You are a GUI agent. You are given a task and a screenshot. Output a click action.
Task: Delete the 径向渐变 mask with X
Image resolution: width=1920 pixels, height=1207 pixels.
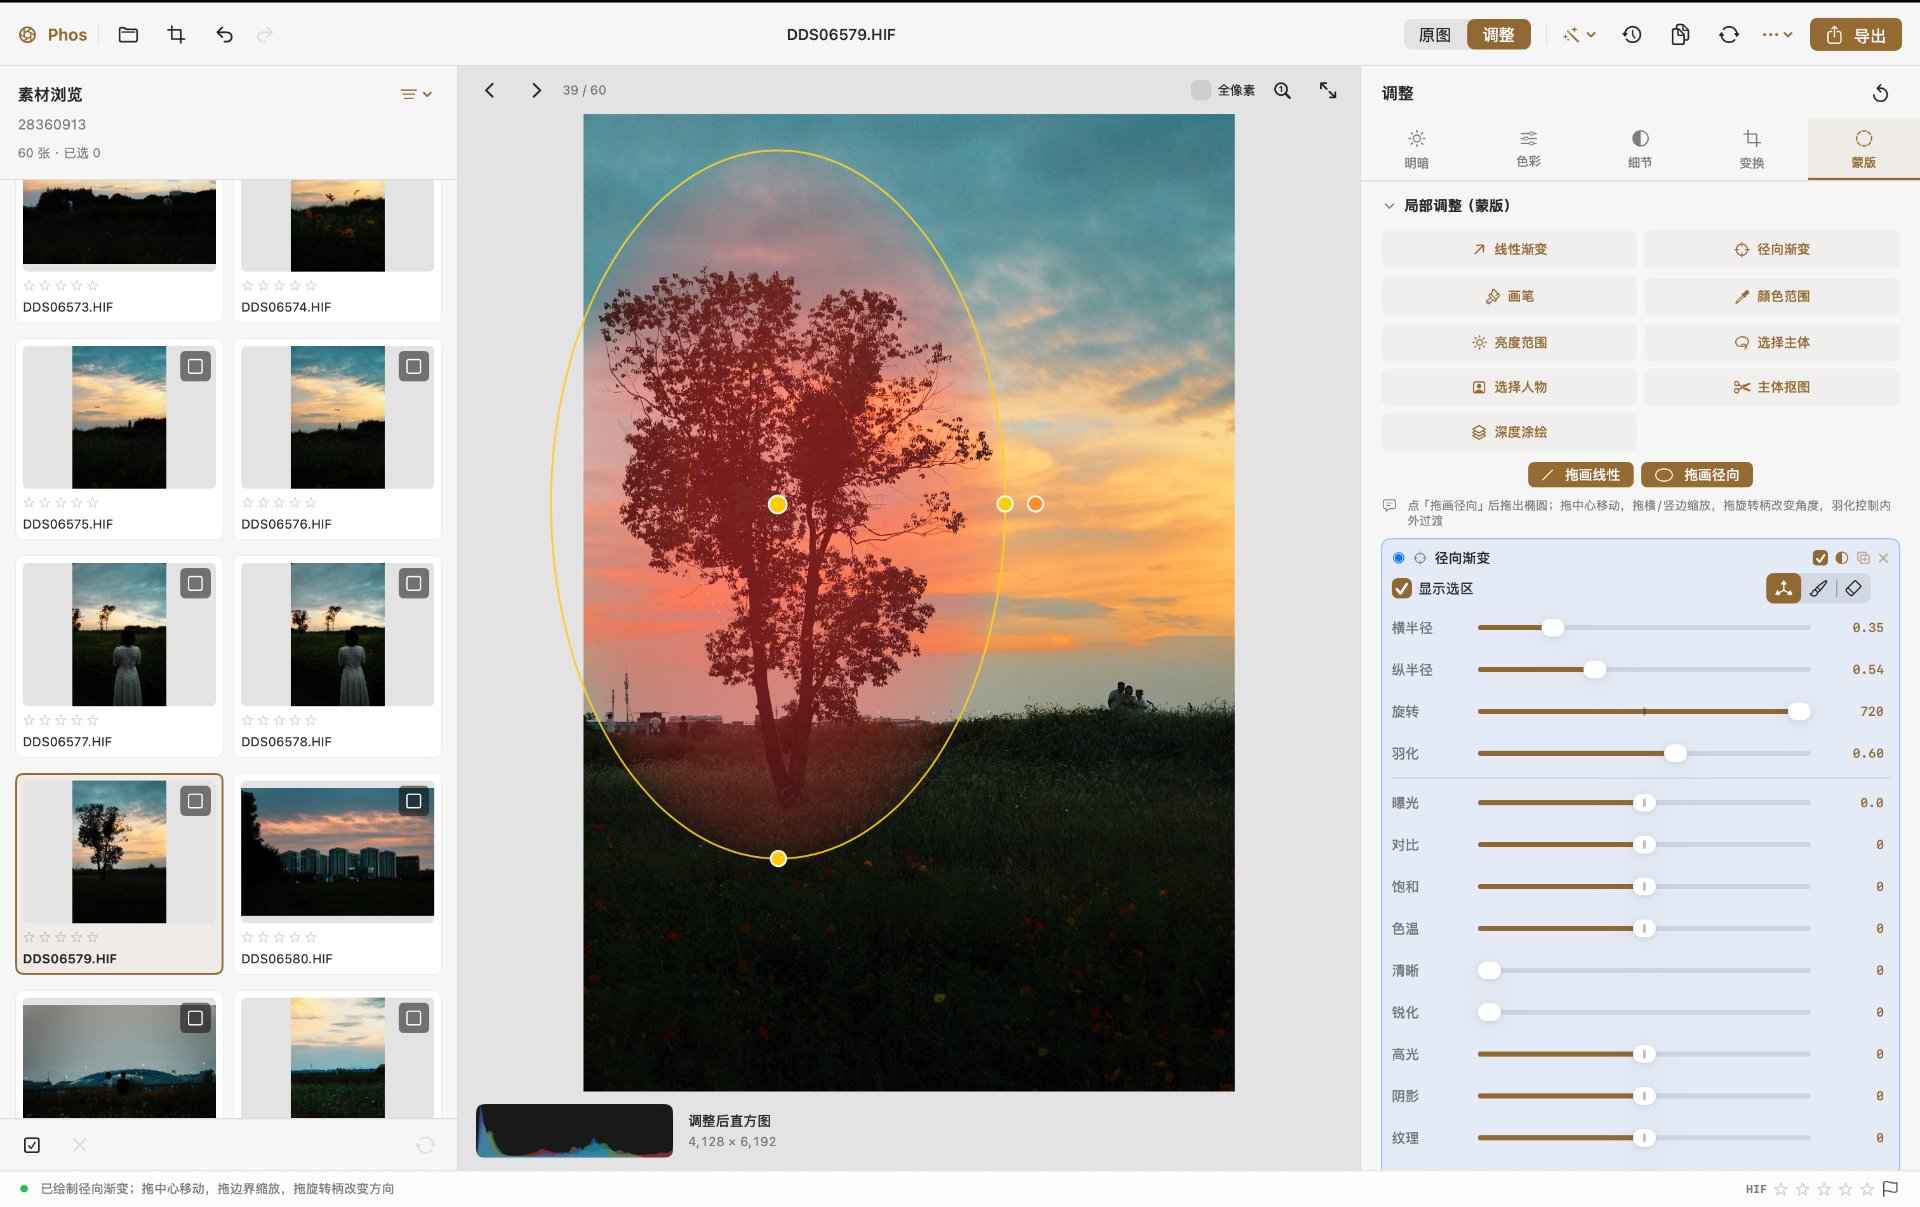[1883, 558]
